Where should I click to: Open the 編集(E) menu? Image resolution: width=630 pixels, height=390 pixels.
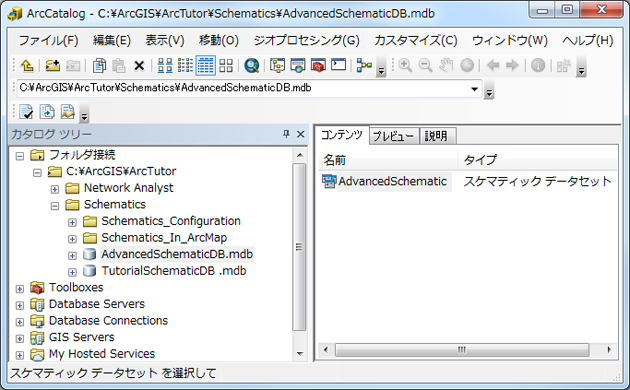click(x=112, y=40)
